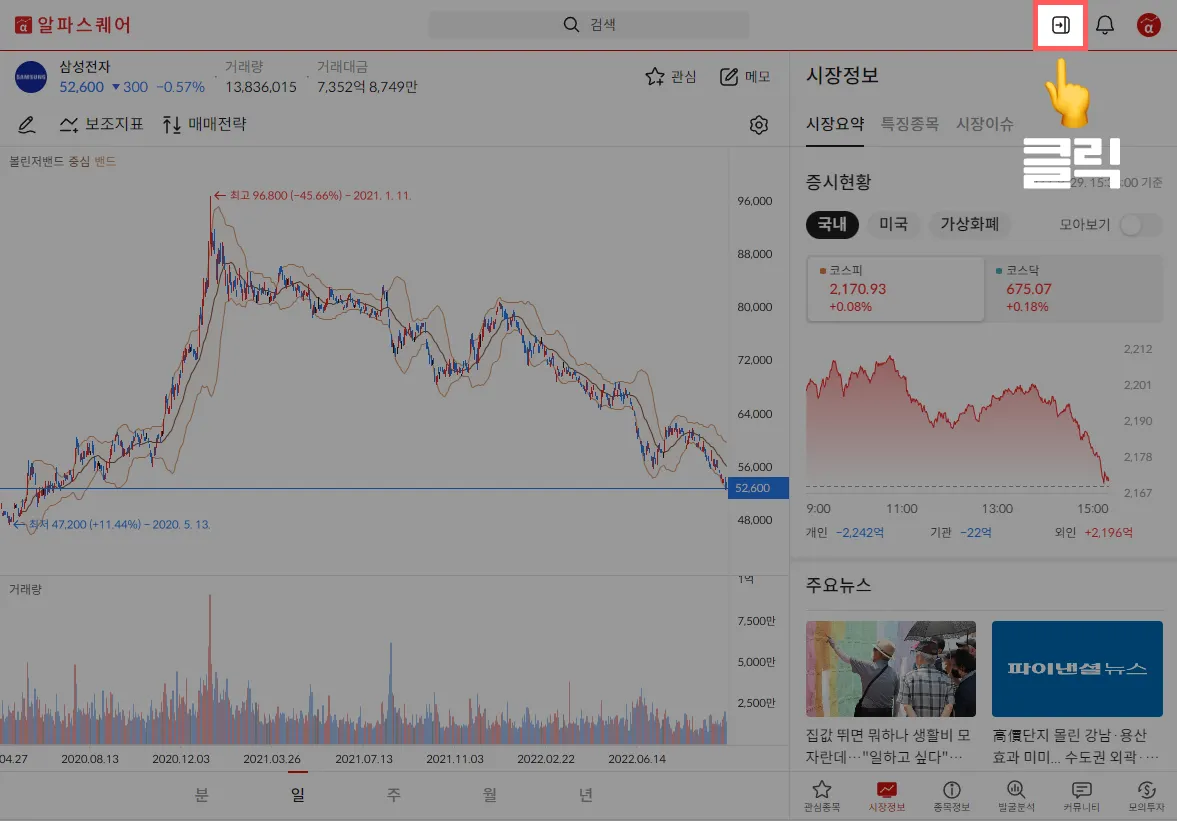Open the 高價단지 몰린 강남 news headline
This screenshot has width=1177, height=821.
point(1076,746)
